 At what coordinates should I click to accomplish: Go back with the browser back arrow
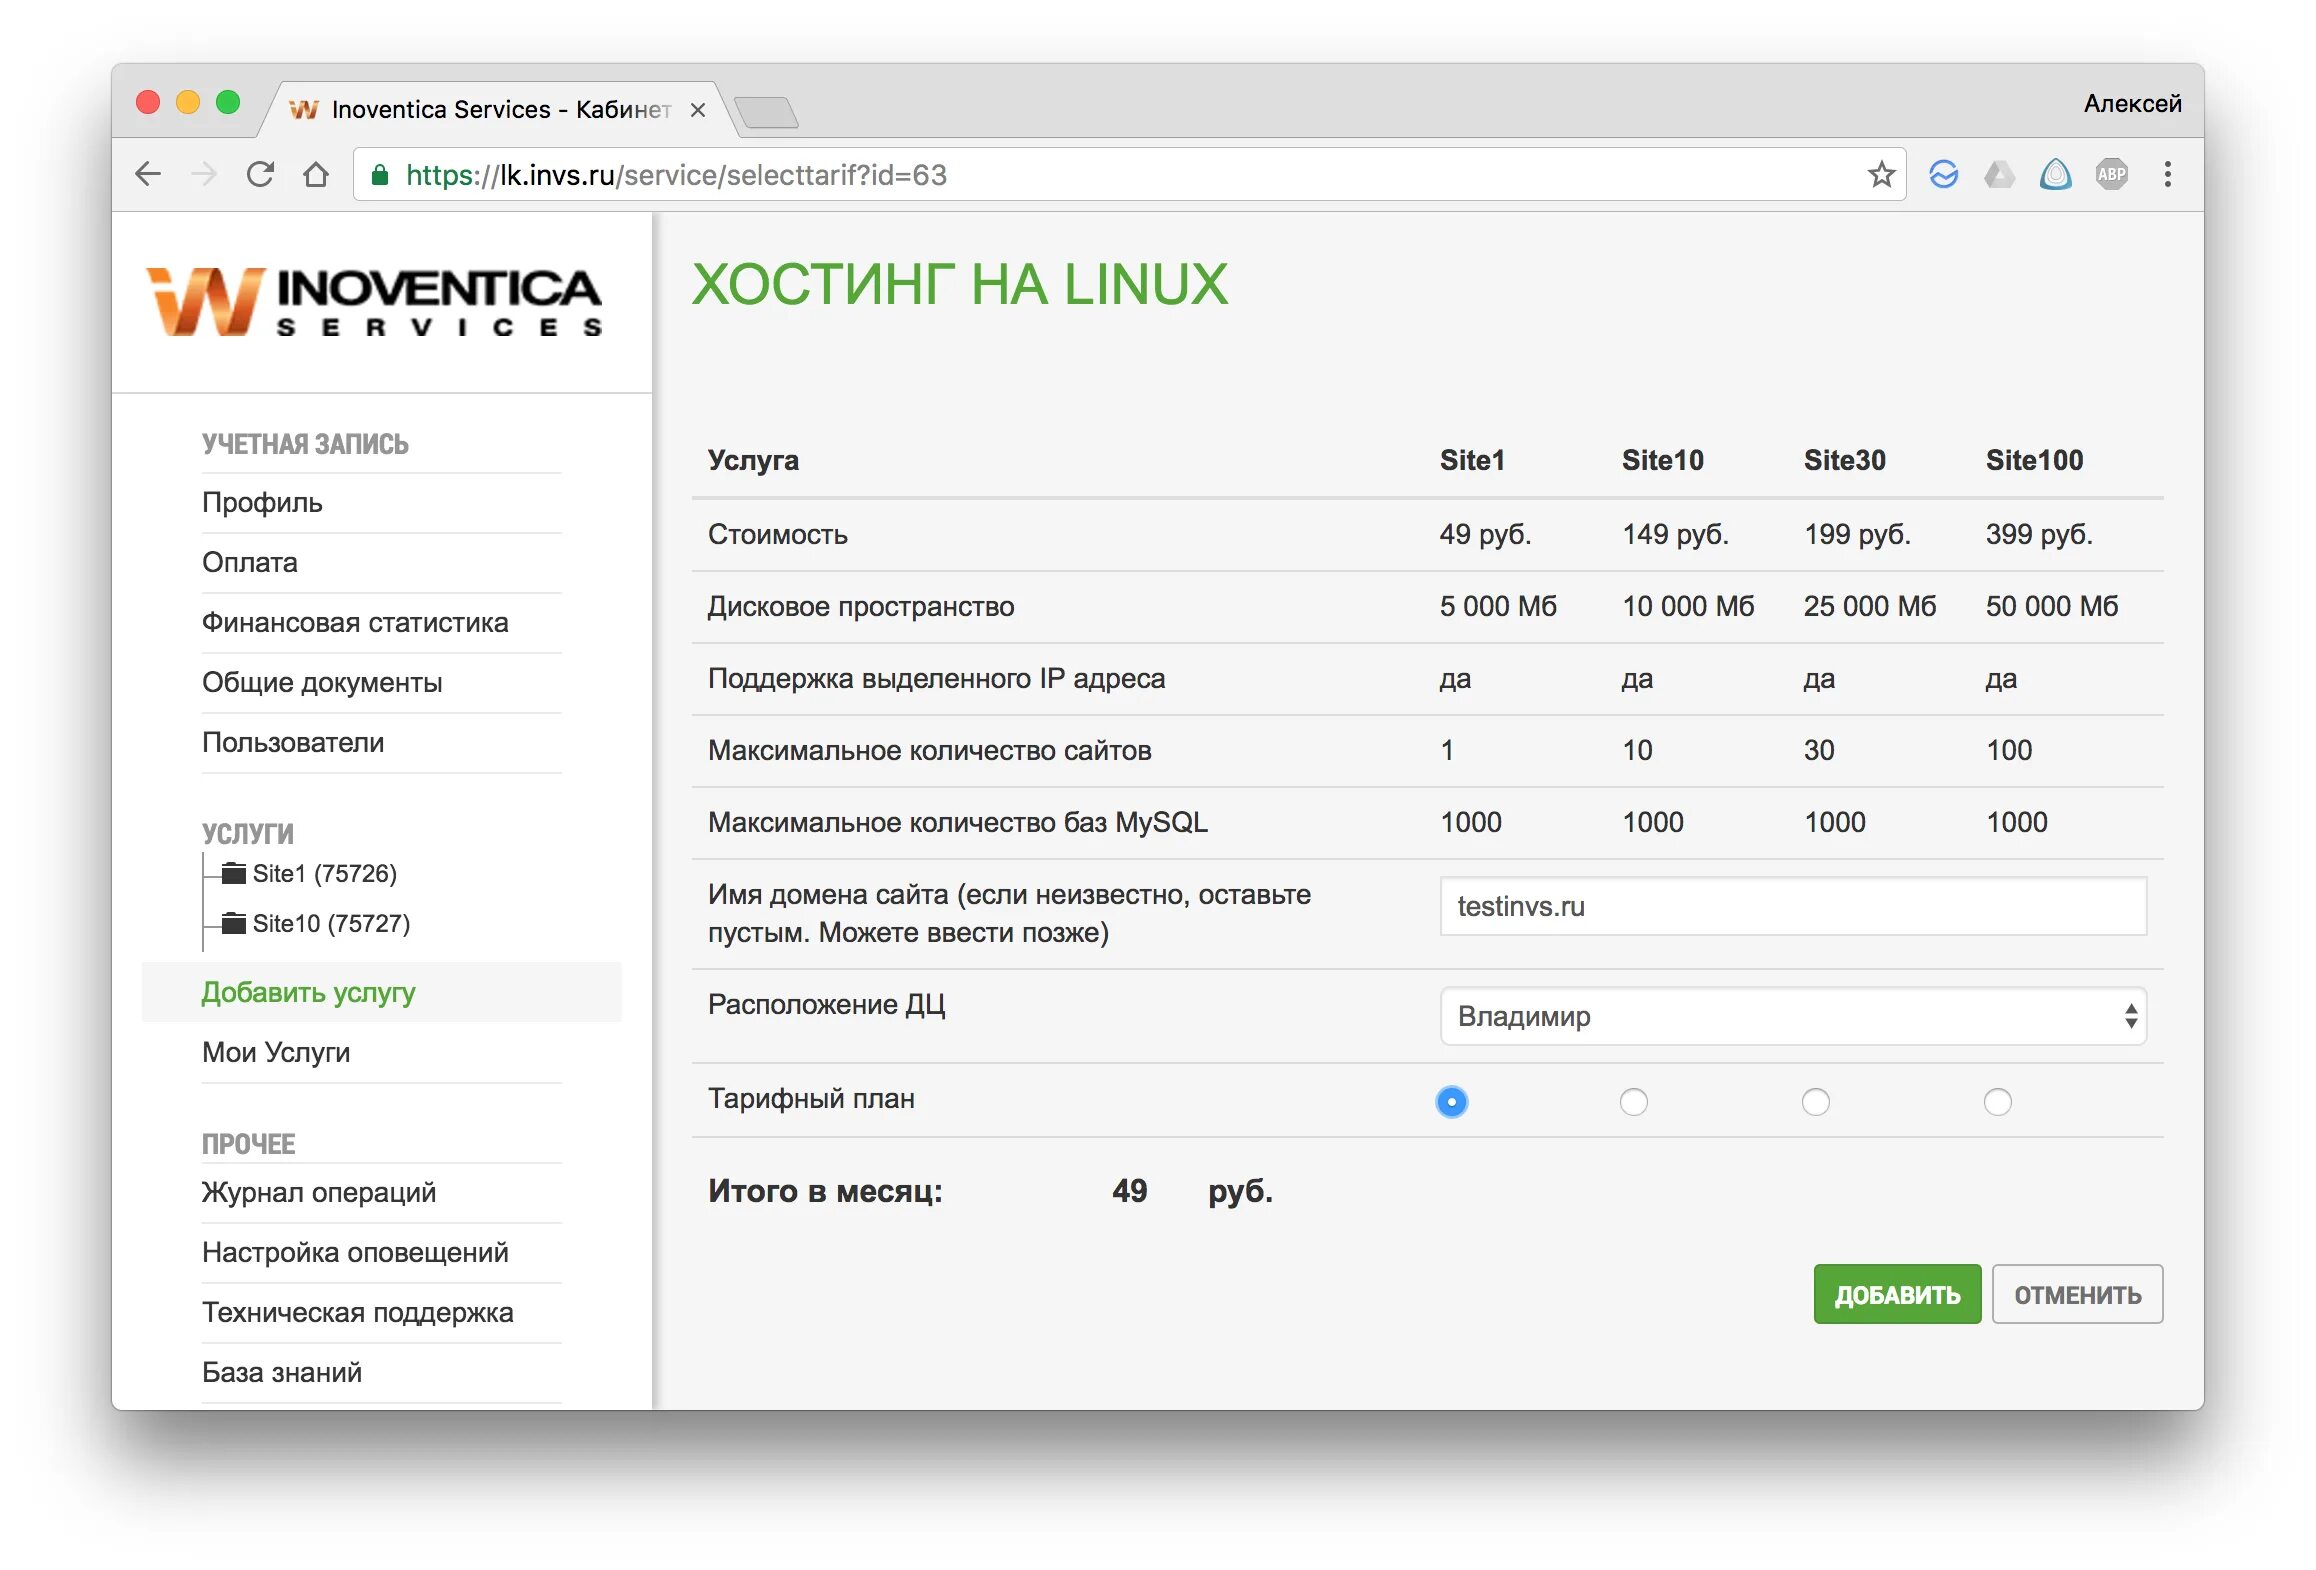coord(148,174)
